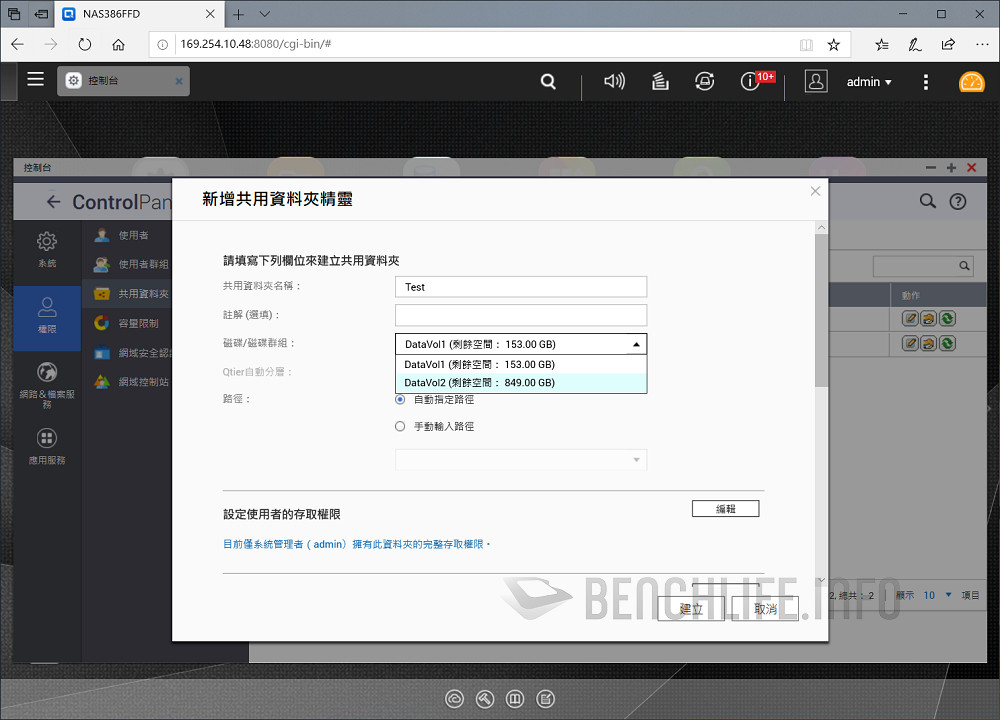Viewport: 1000px width, 720px height.
Task: Open the dashboard gauge icon
Action: point(971,82)
